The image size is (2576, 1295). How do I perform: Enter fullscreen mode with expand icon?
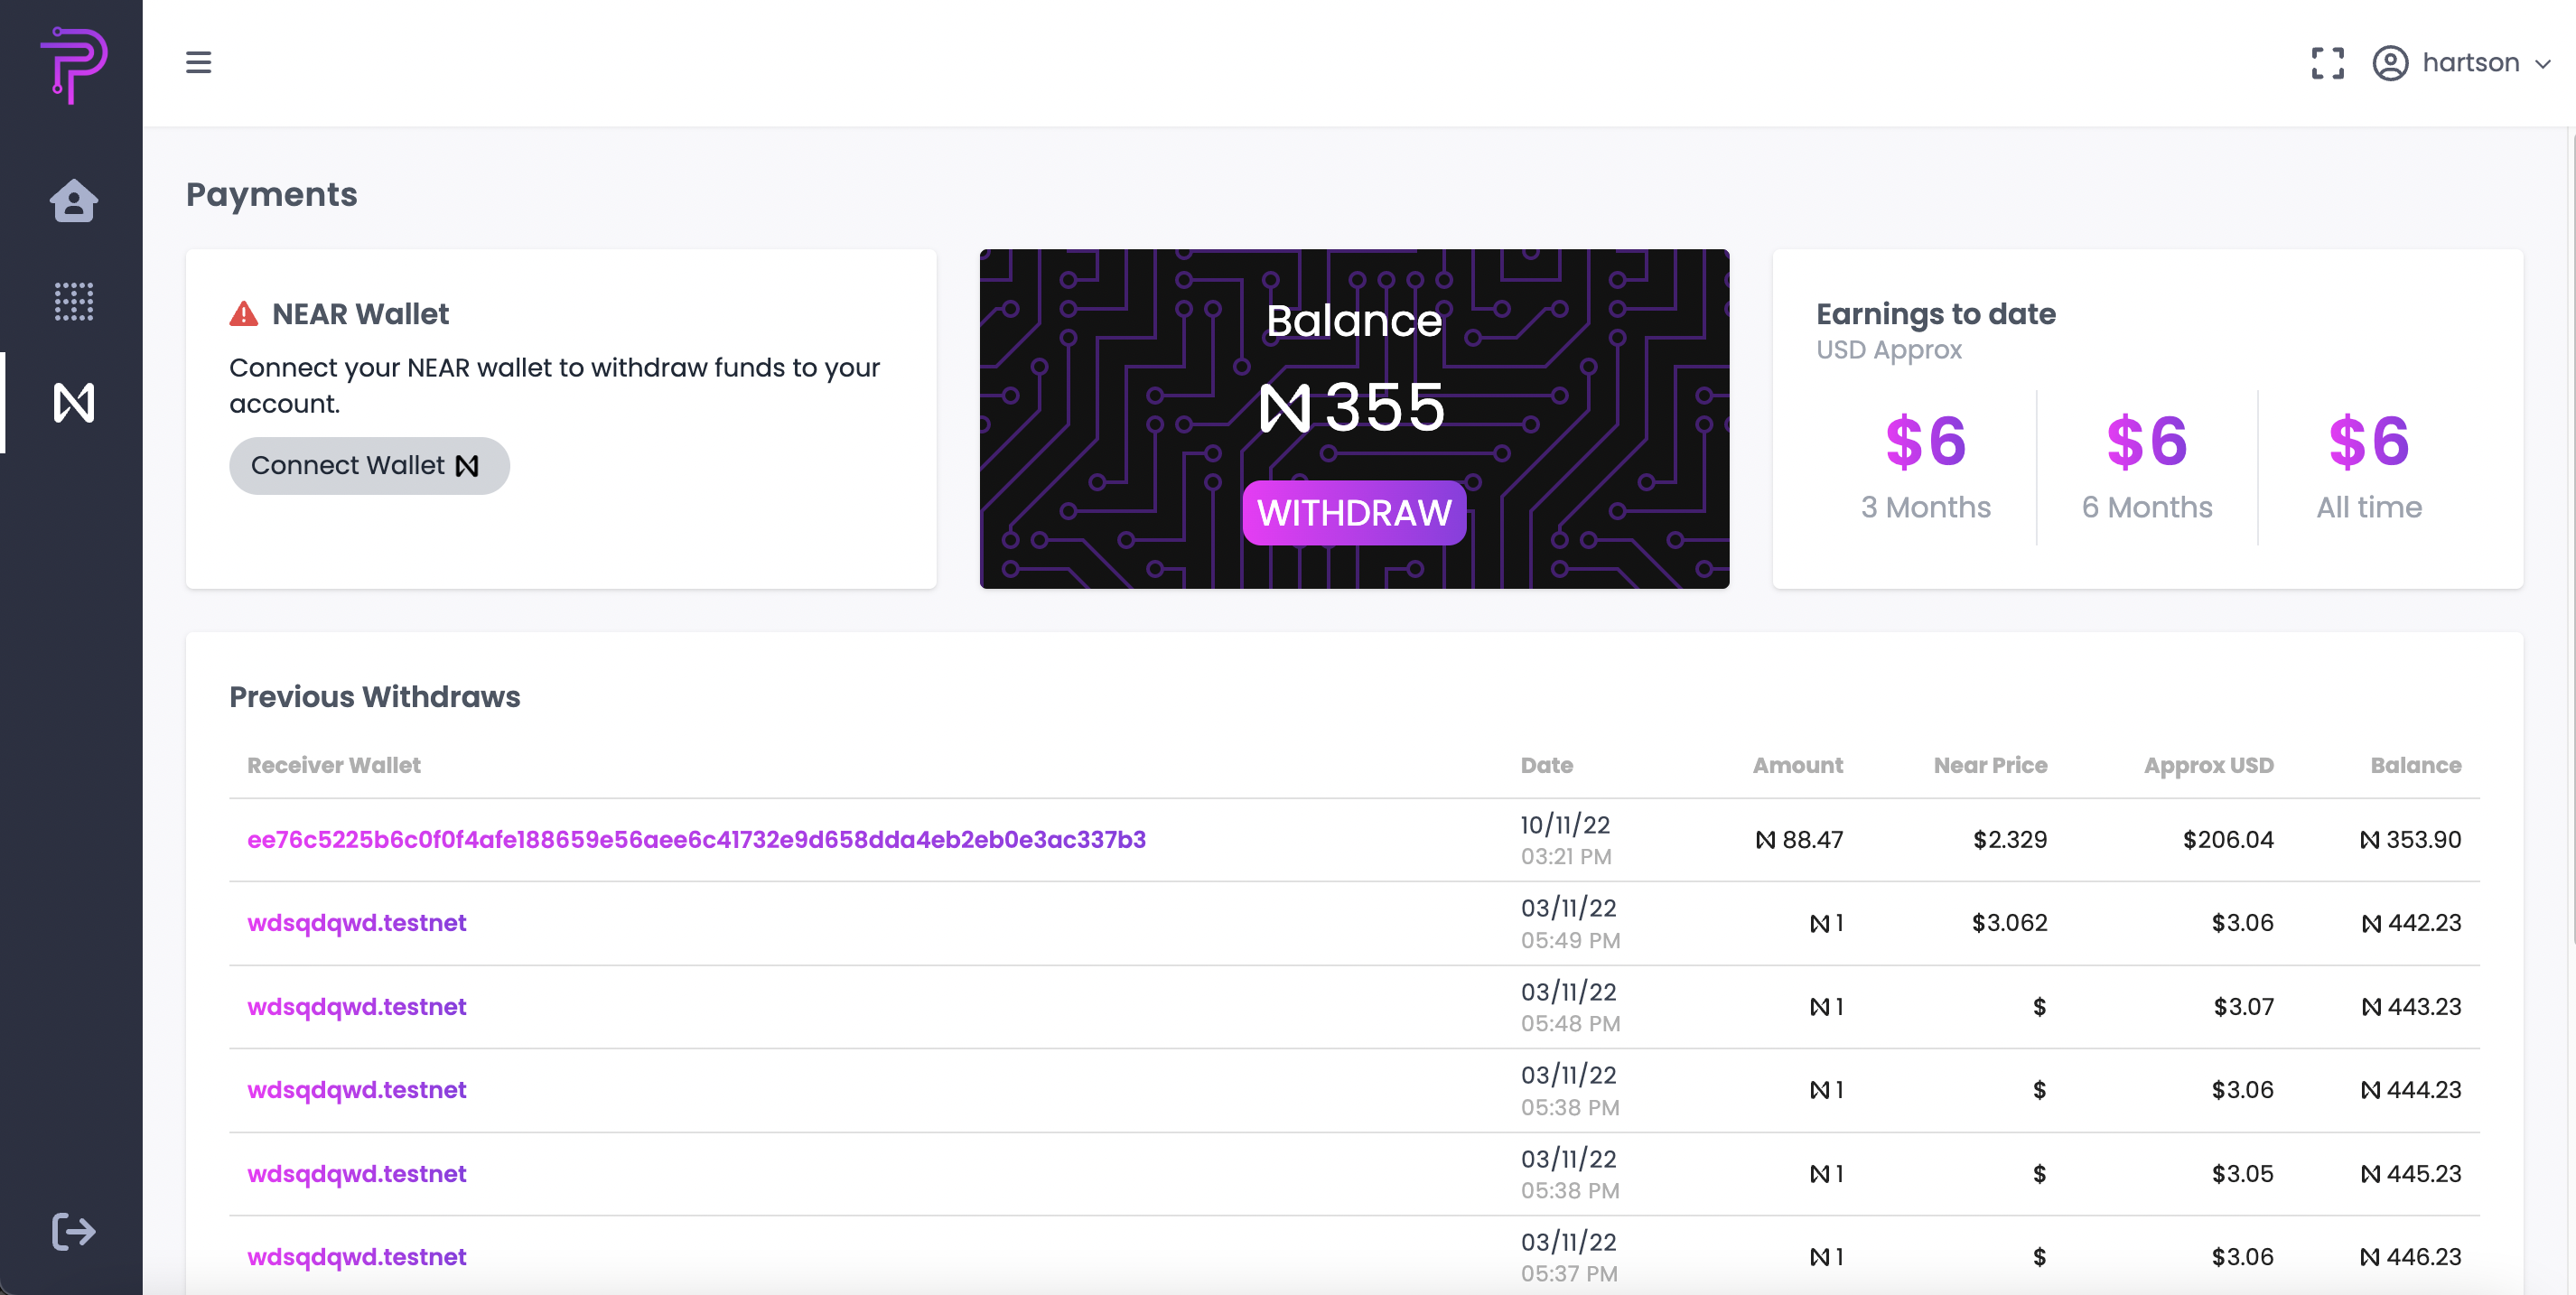click(x=2327, y=63)
